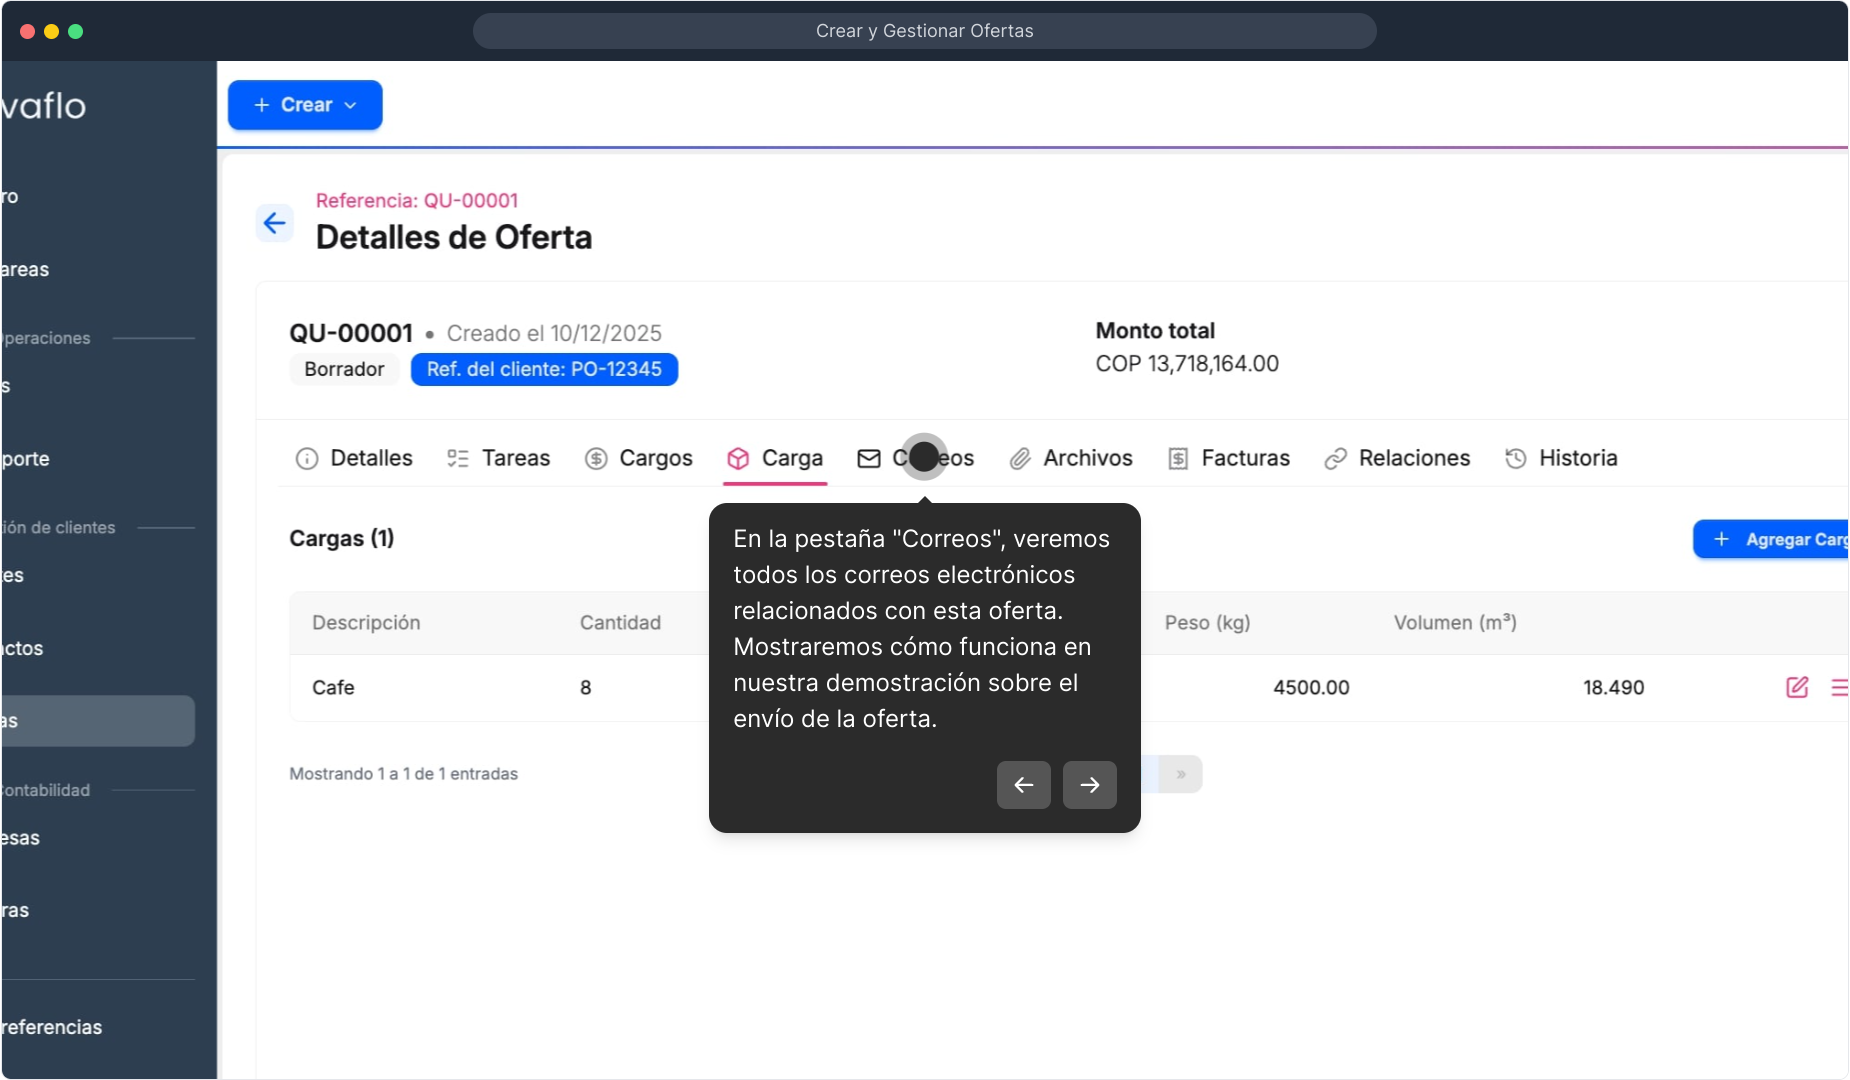
Task: Switch to the Cargos tab
Action: [639, 458]
